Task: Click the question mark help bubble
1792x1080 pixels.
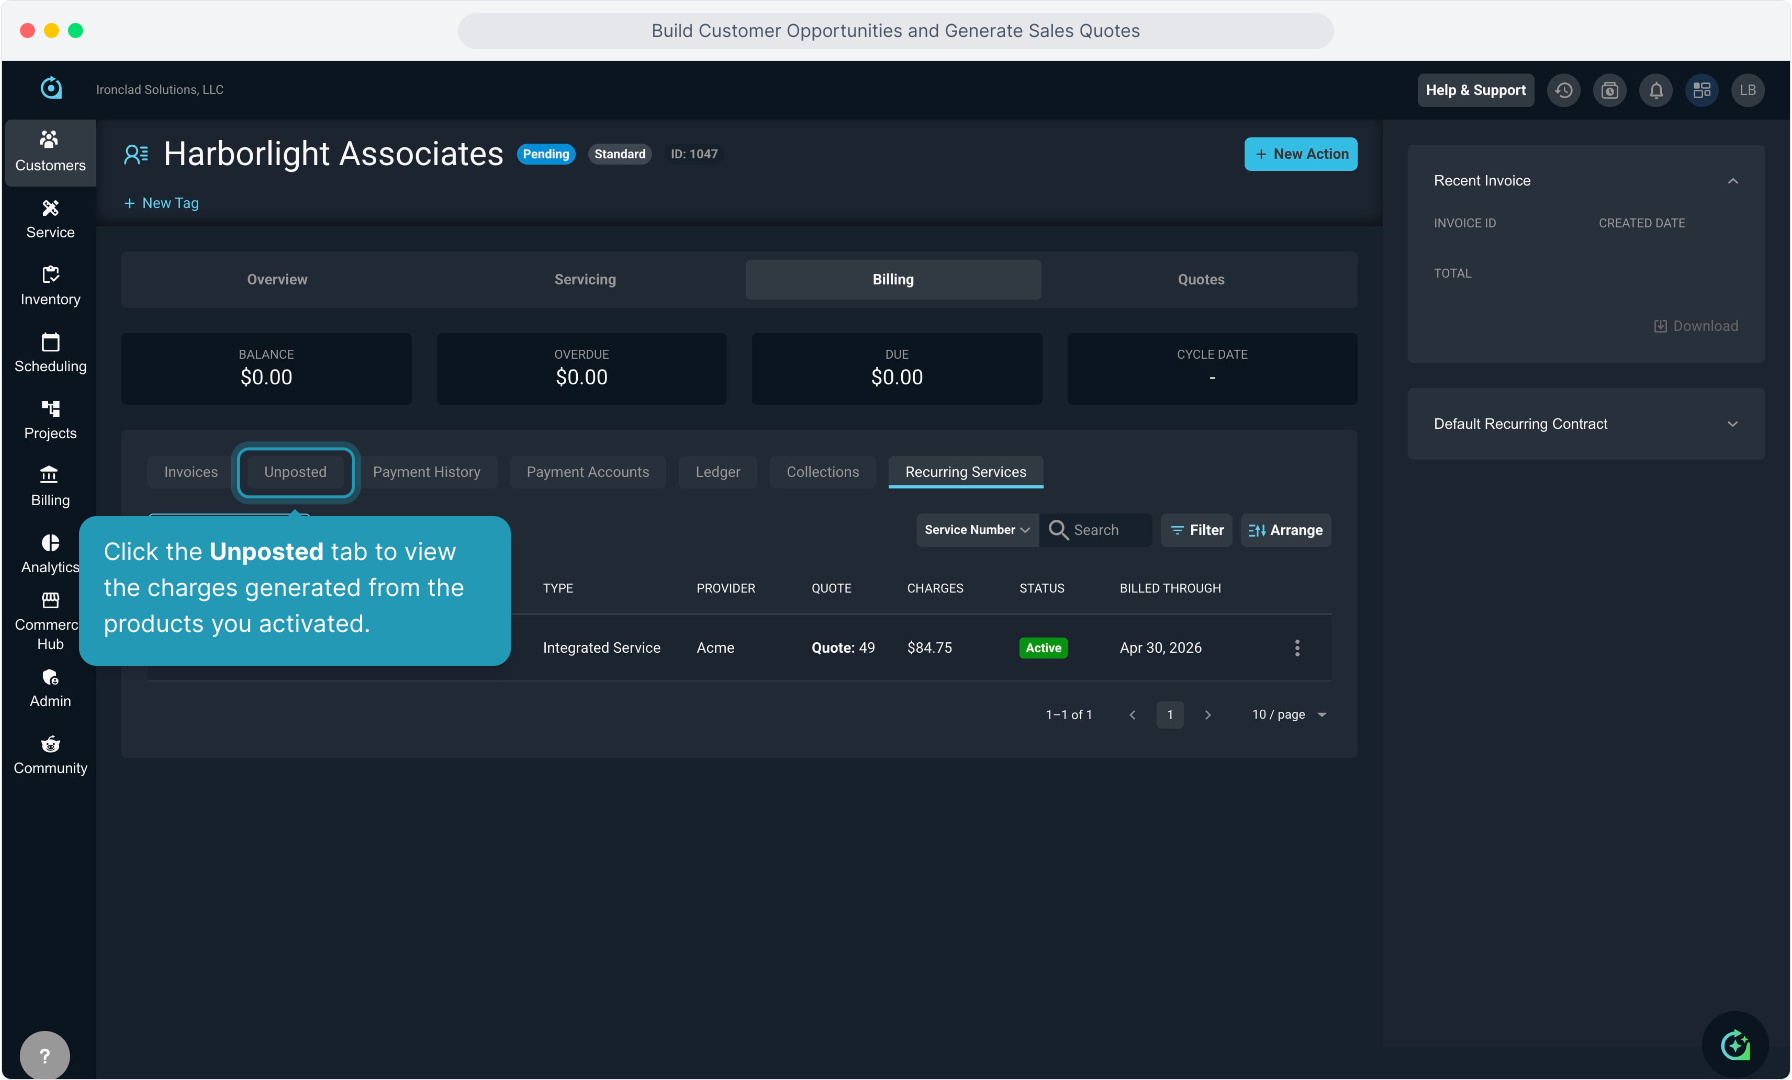Action: 45,1055
